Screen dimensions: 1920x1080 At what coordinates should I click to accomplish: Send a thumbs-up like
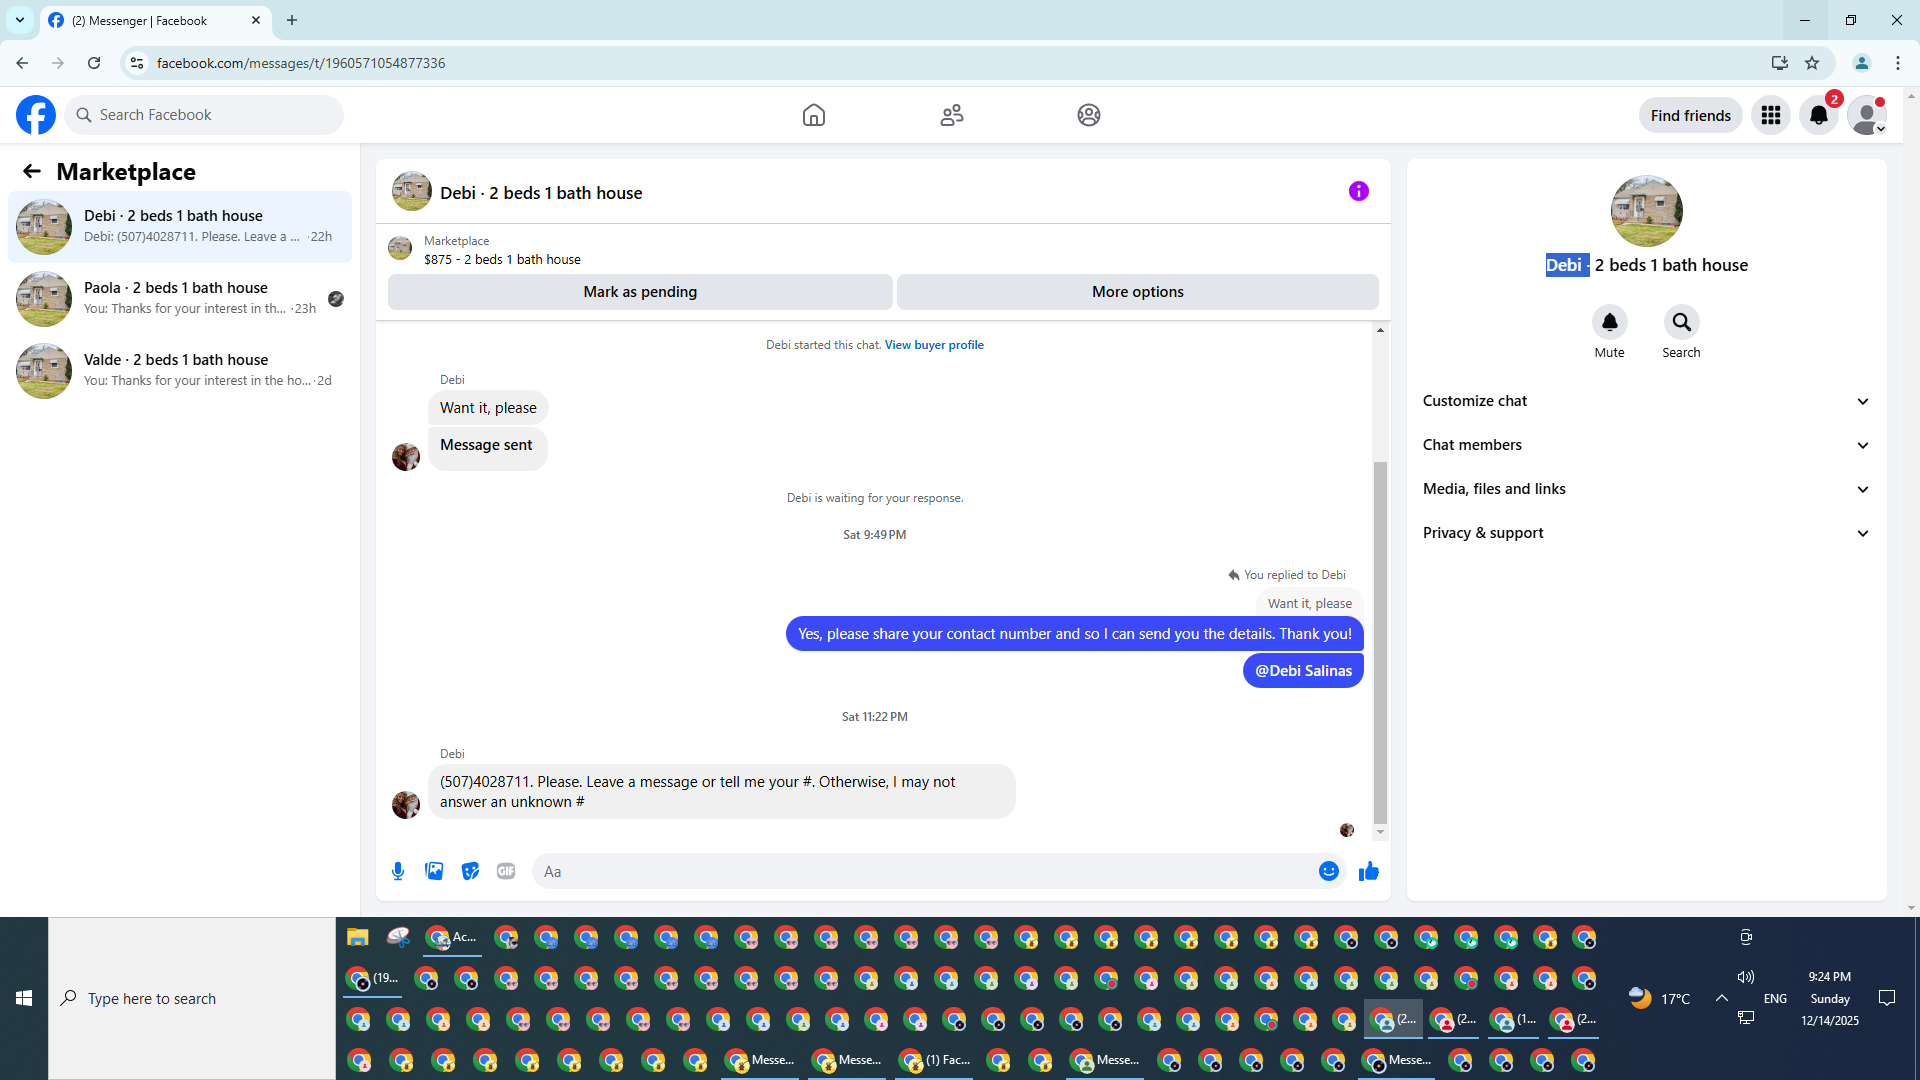click(x=1369, y=871)
